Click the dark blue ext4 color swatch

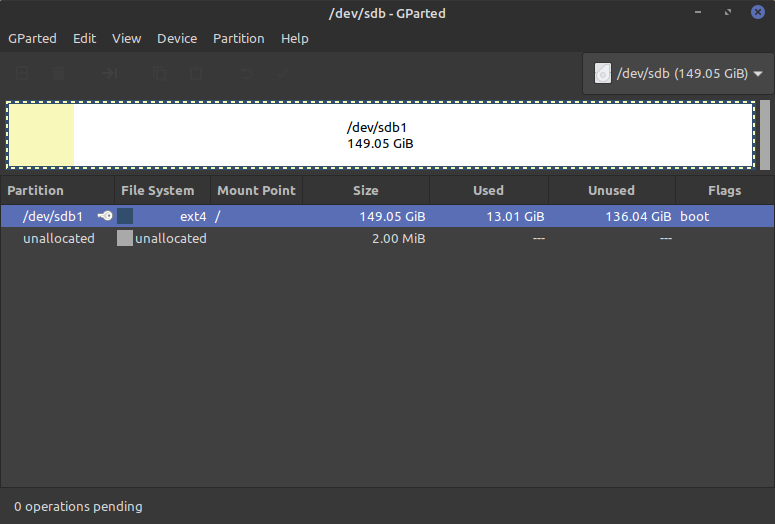tap(125, 216)
